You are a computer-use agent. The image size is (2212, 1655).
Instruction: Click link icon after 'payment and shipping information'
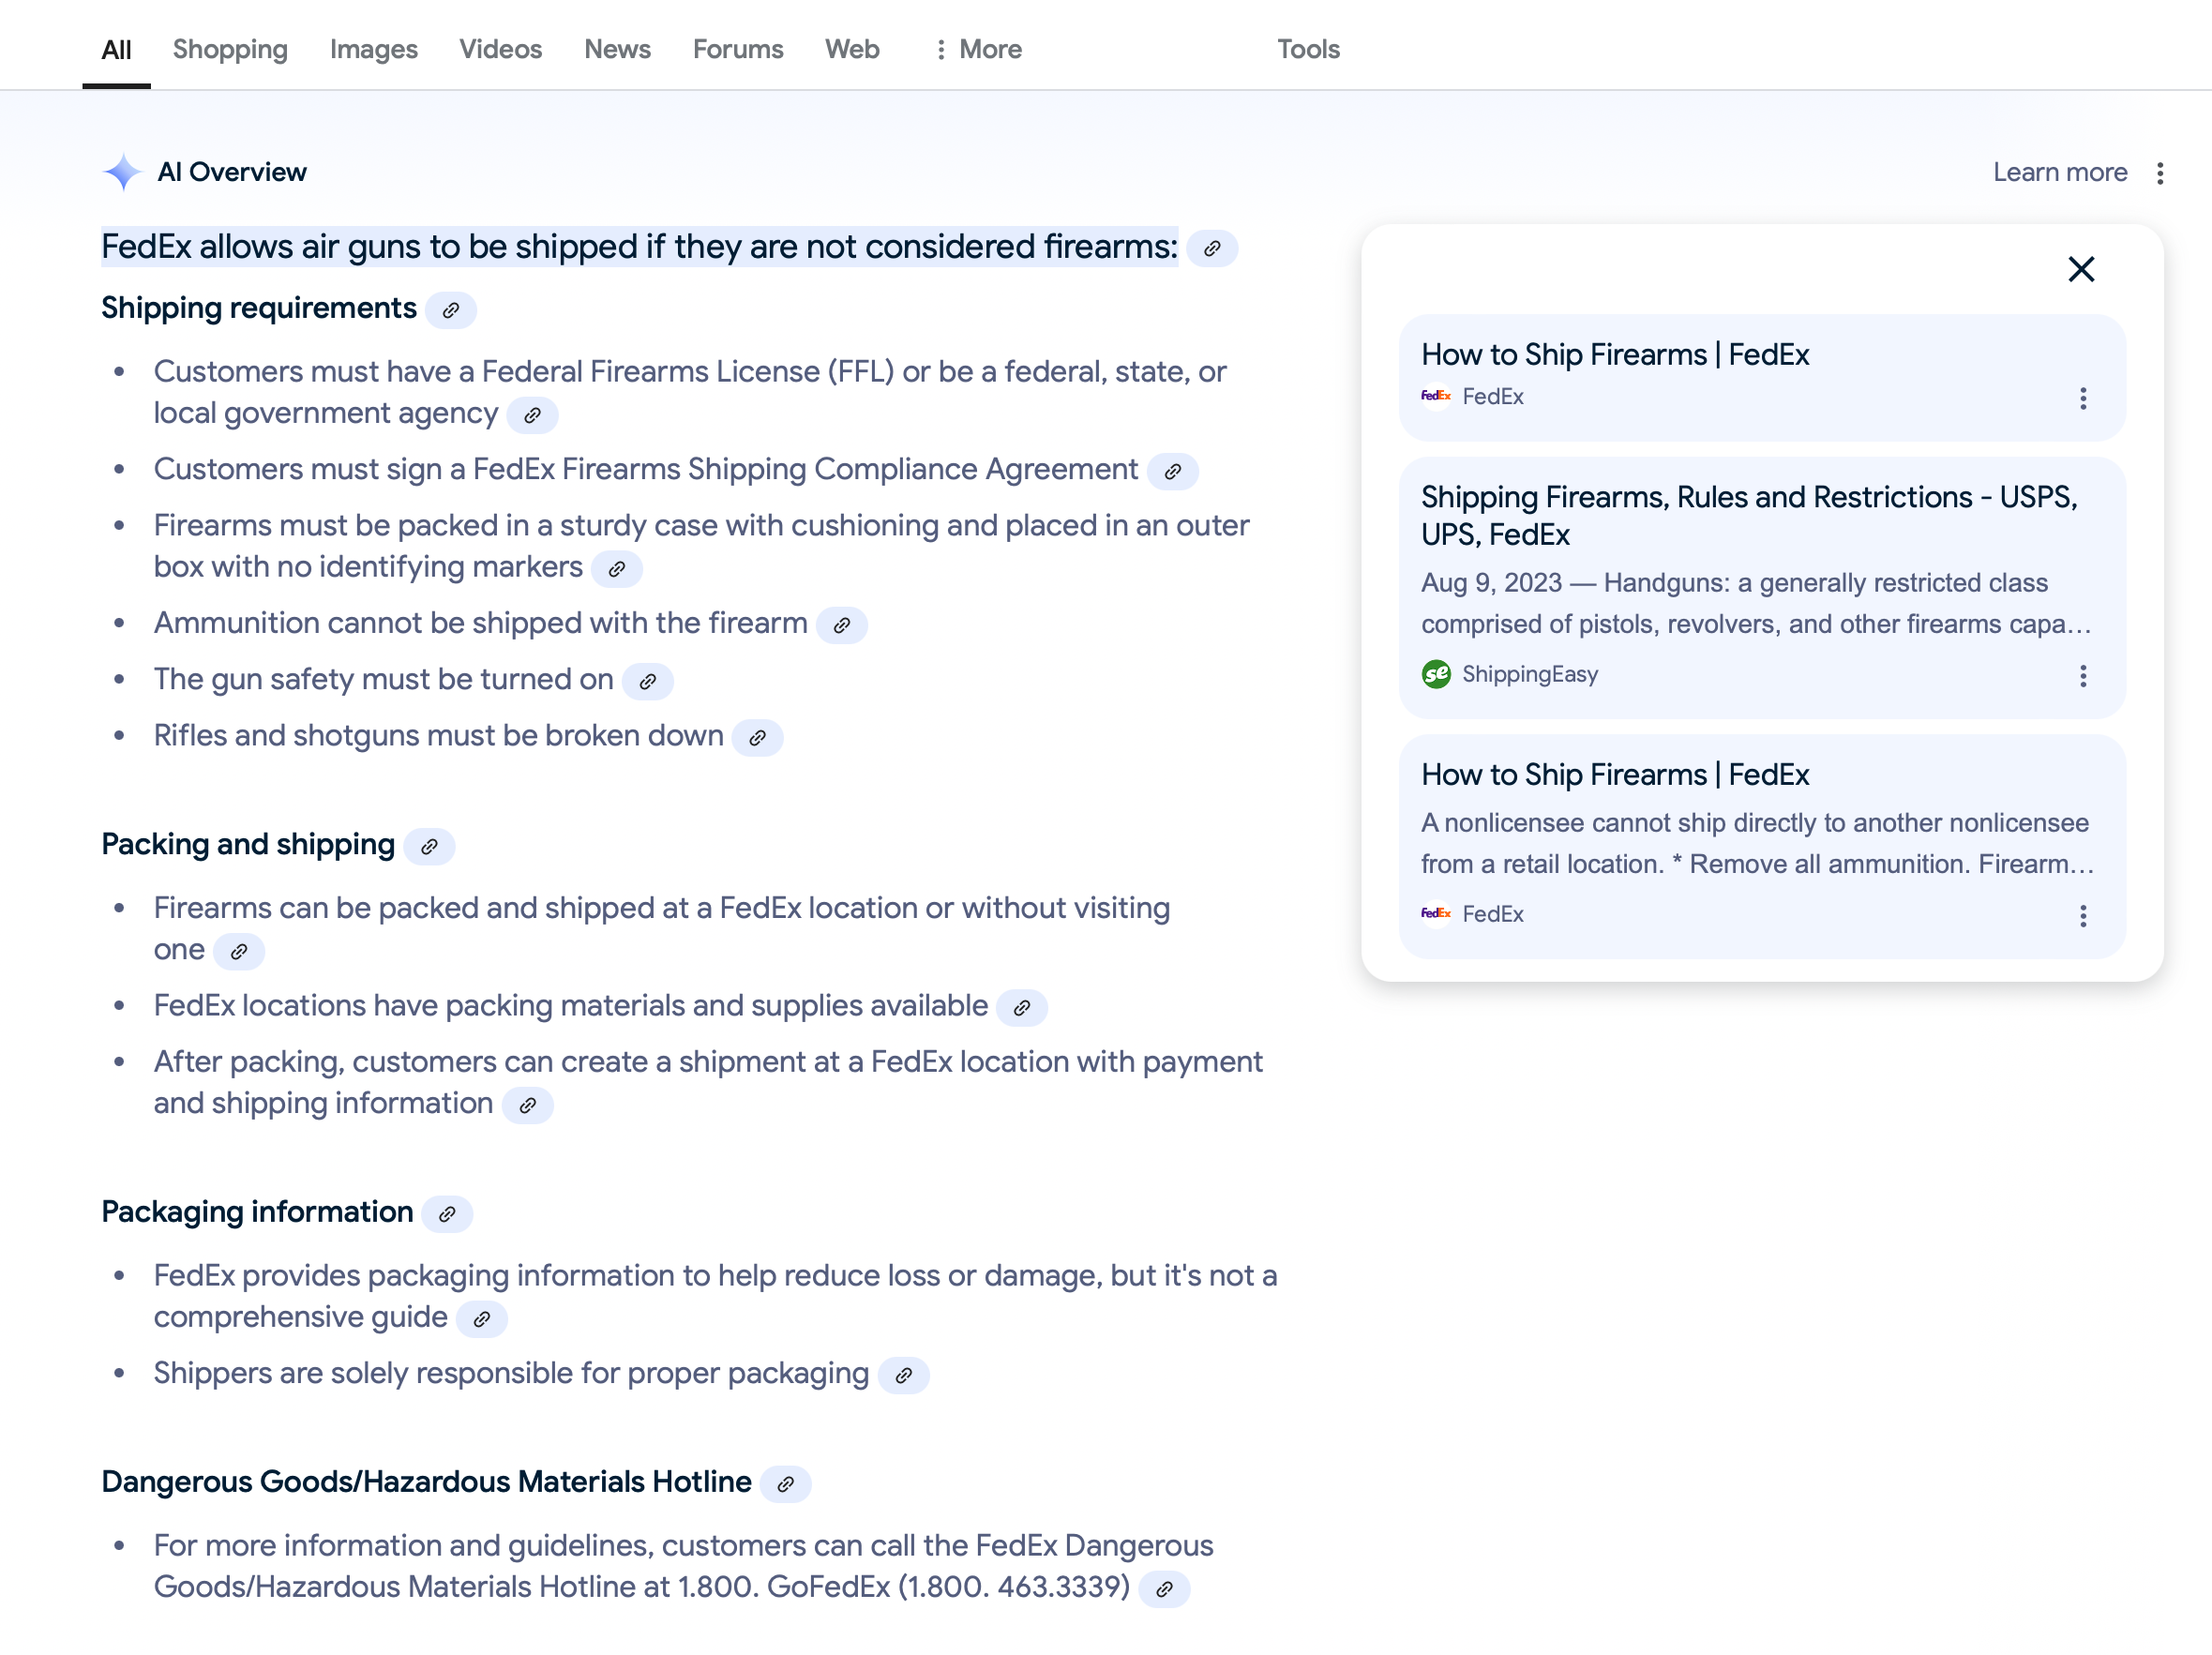tap(528, 1105)
